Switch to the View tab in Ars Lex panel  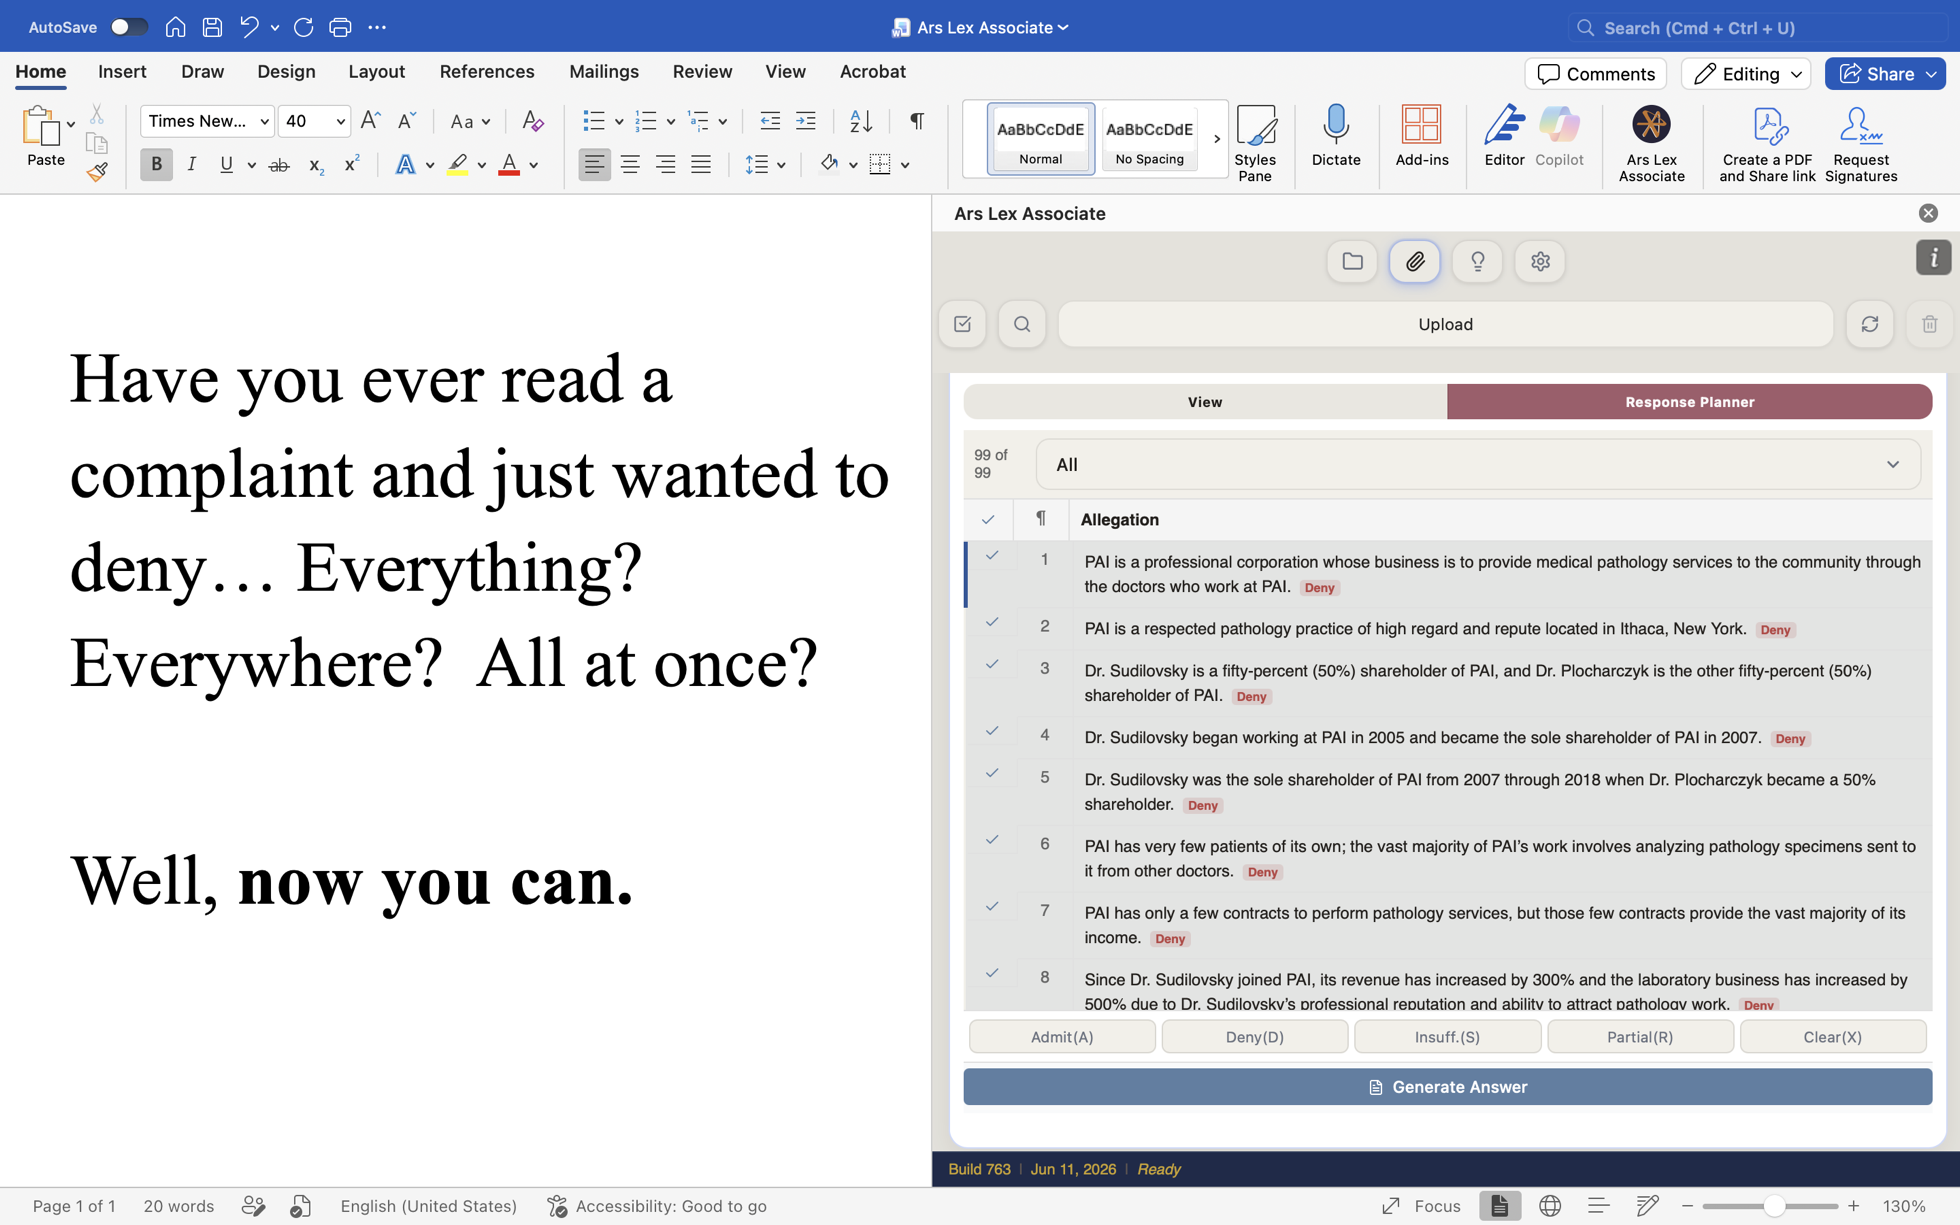[1204, 402]
